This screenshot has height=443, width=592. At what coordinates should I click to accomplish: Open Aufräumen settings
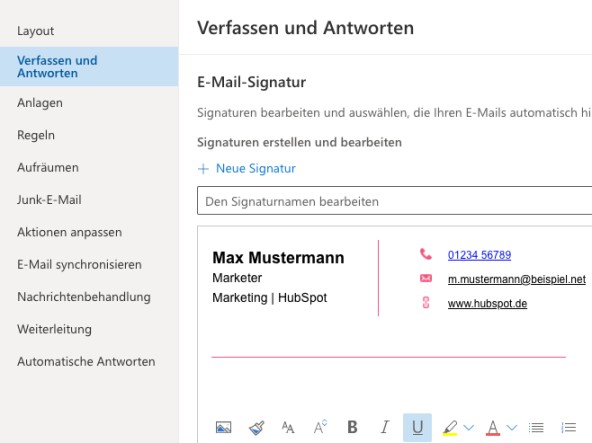coord(48,167)
